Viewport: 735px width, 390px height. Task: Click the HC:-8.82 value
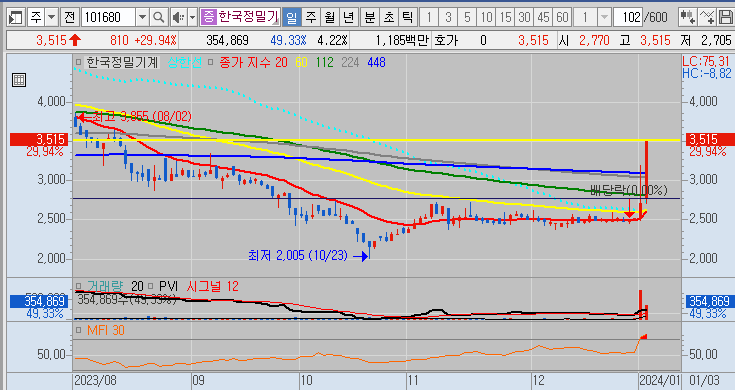(x=706, y=73)
